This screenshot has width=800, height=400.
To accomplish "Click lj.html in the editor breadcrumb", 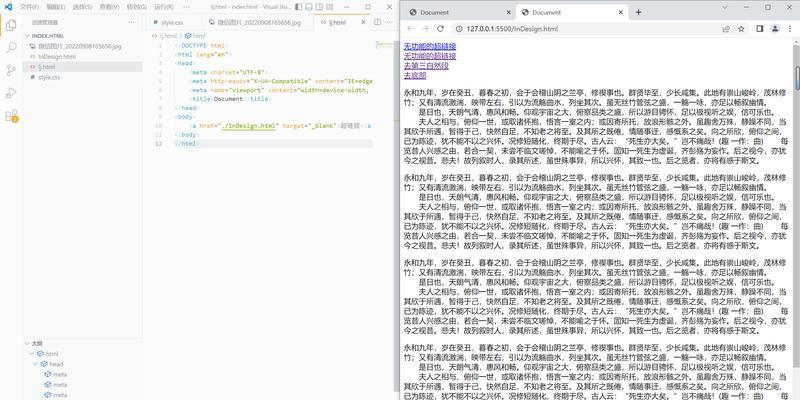I will (x=168, y=36).
